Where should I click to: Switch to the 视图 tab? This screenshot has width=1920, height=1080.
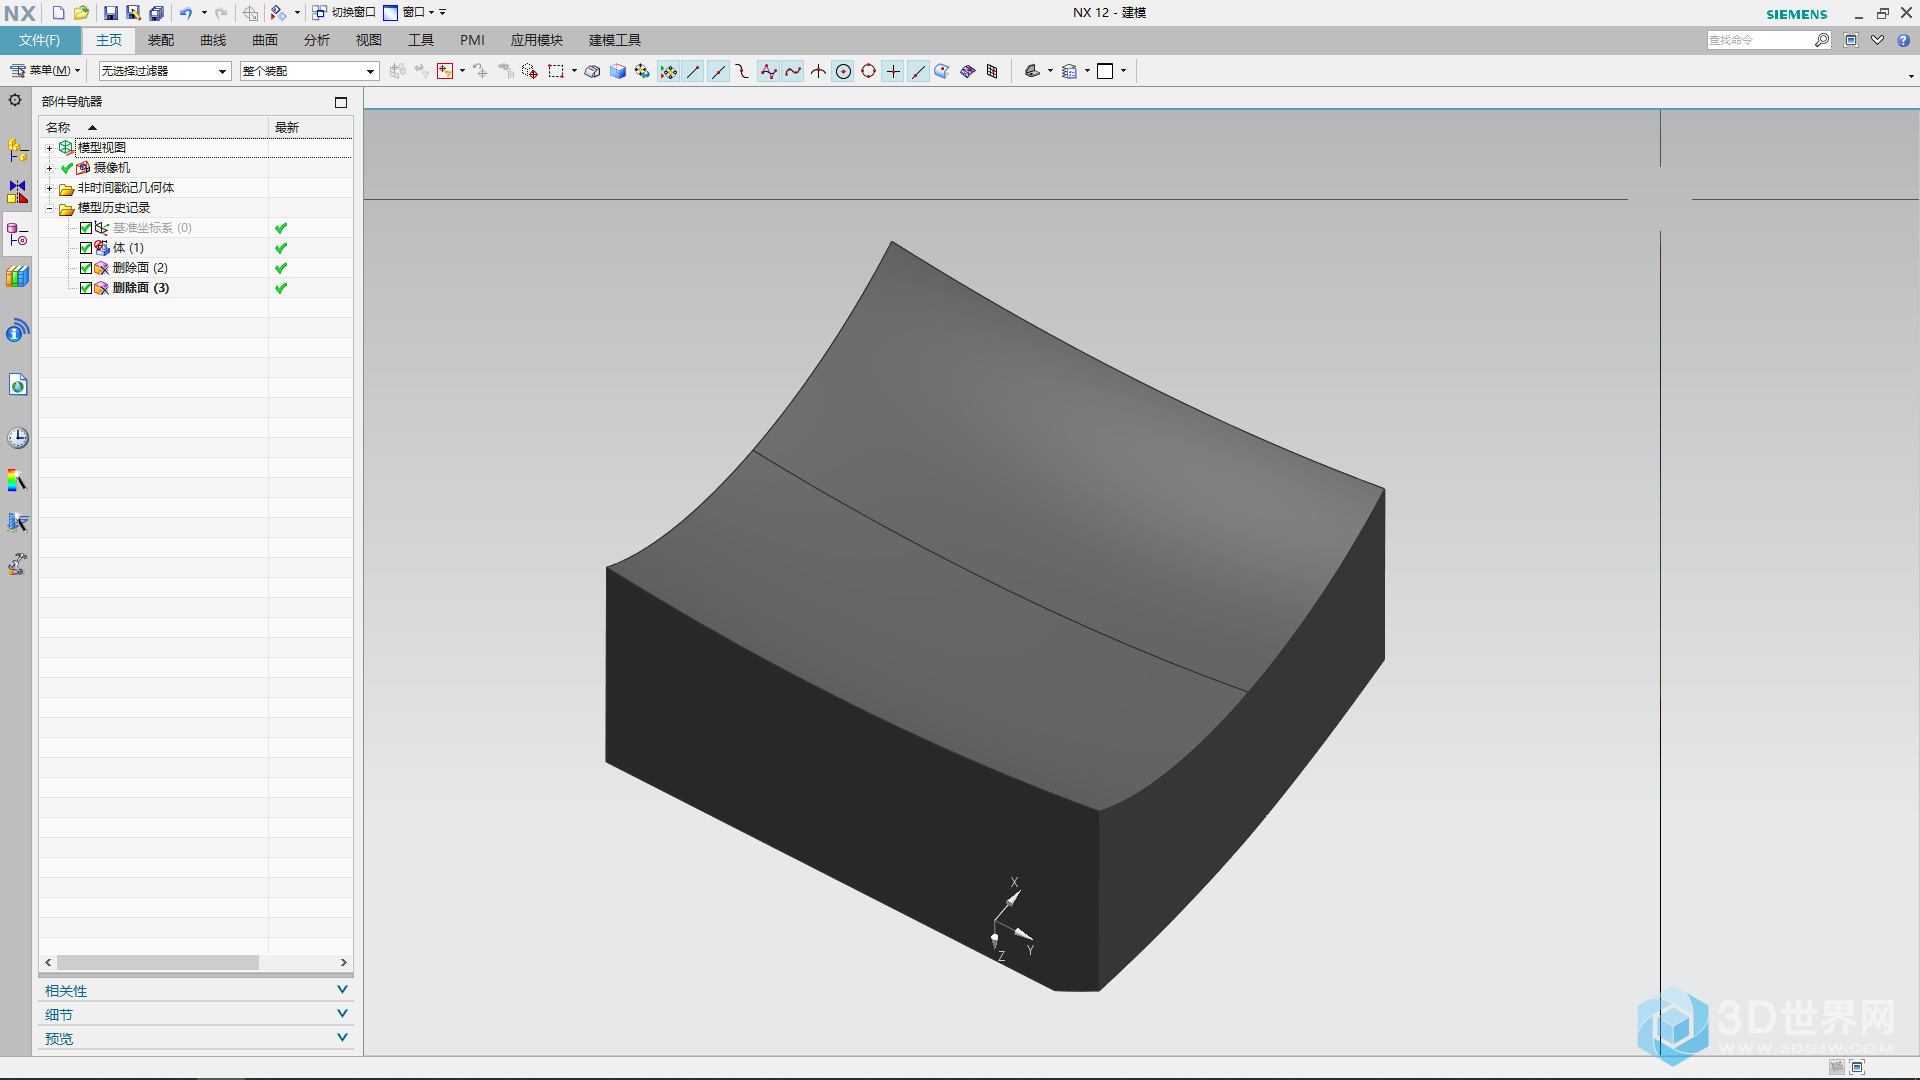pyautogui.click(x=369, y=40)
